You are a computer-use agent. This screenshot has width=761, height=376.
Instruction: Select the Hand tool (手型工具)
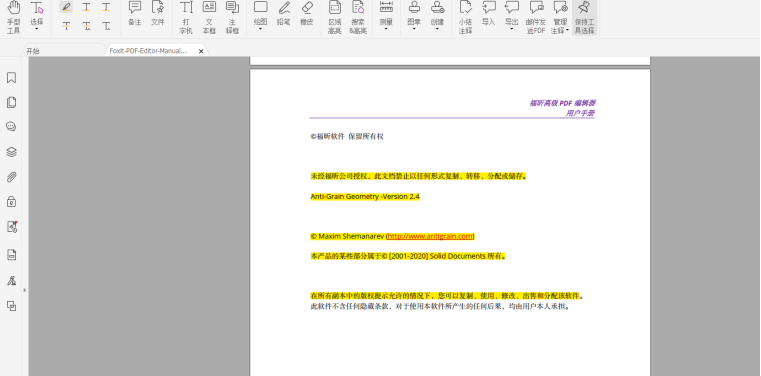14,16
